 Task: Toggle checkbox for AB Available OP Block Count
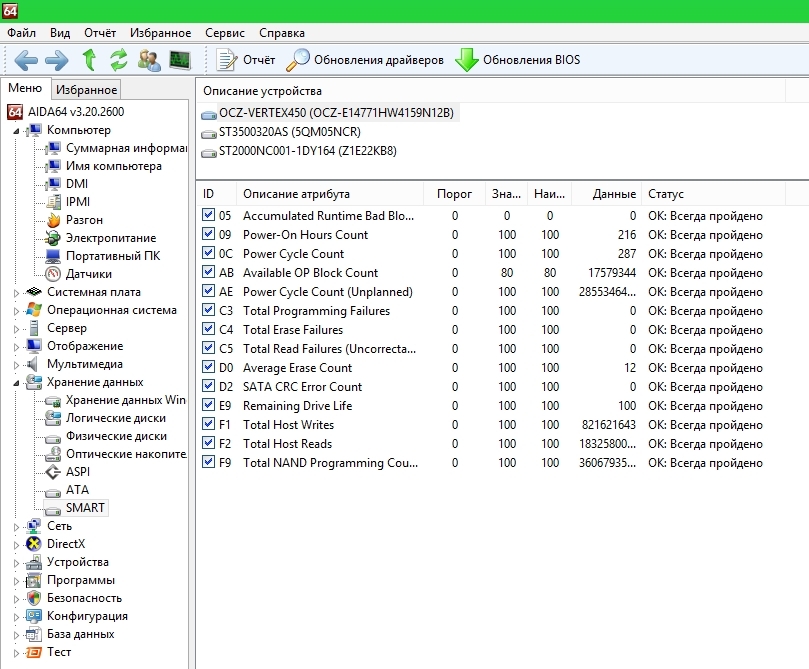[208, 272]
